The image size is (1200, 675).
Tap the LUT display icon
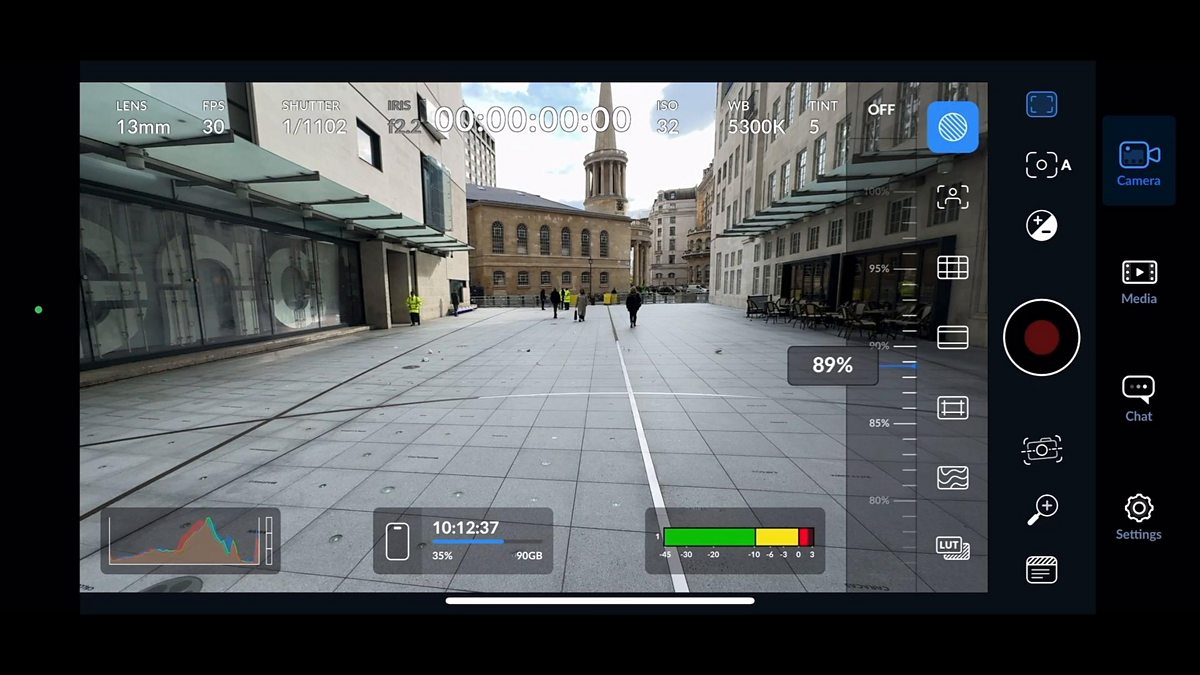(x=952, y=546)
